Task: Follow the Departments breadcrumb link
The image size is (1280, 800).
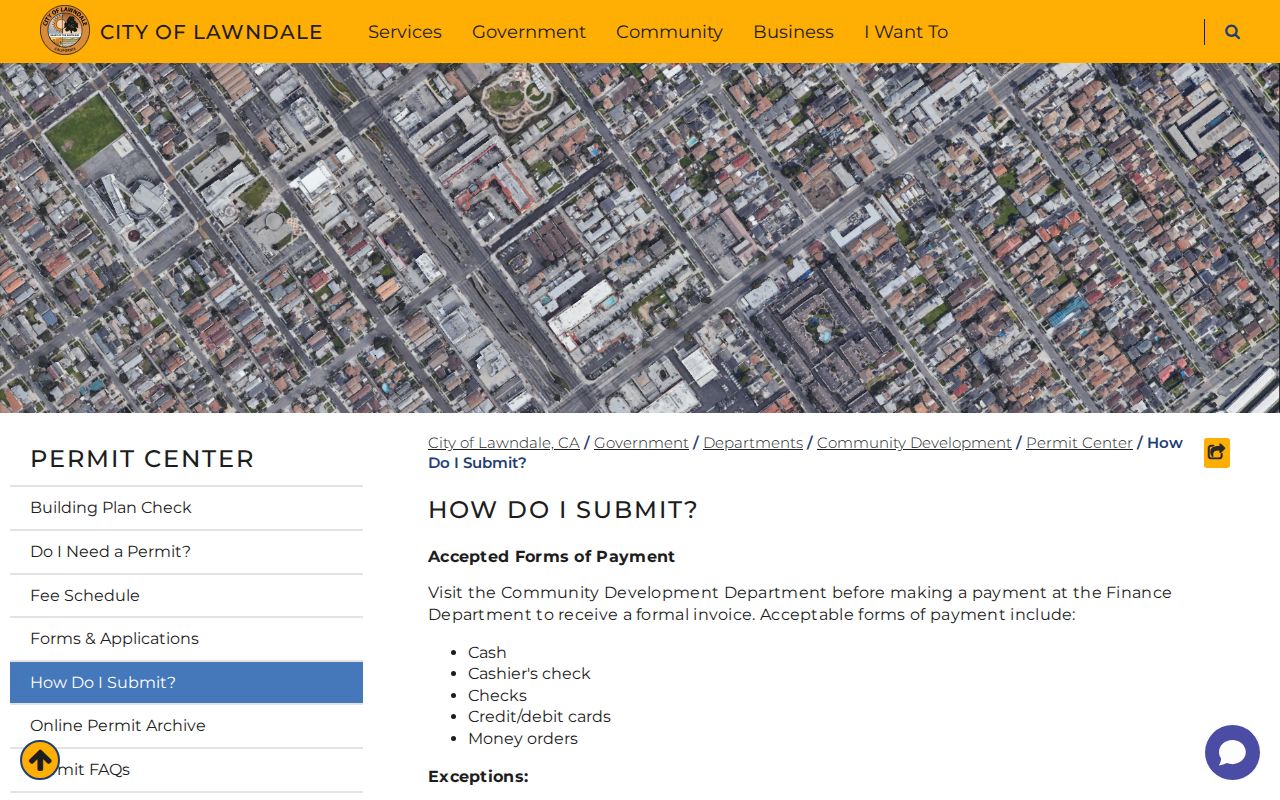Action: pos(753,443)
